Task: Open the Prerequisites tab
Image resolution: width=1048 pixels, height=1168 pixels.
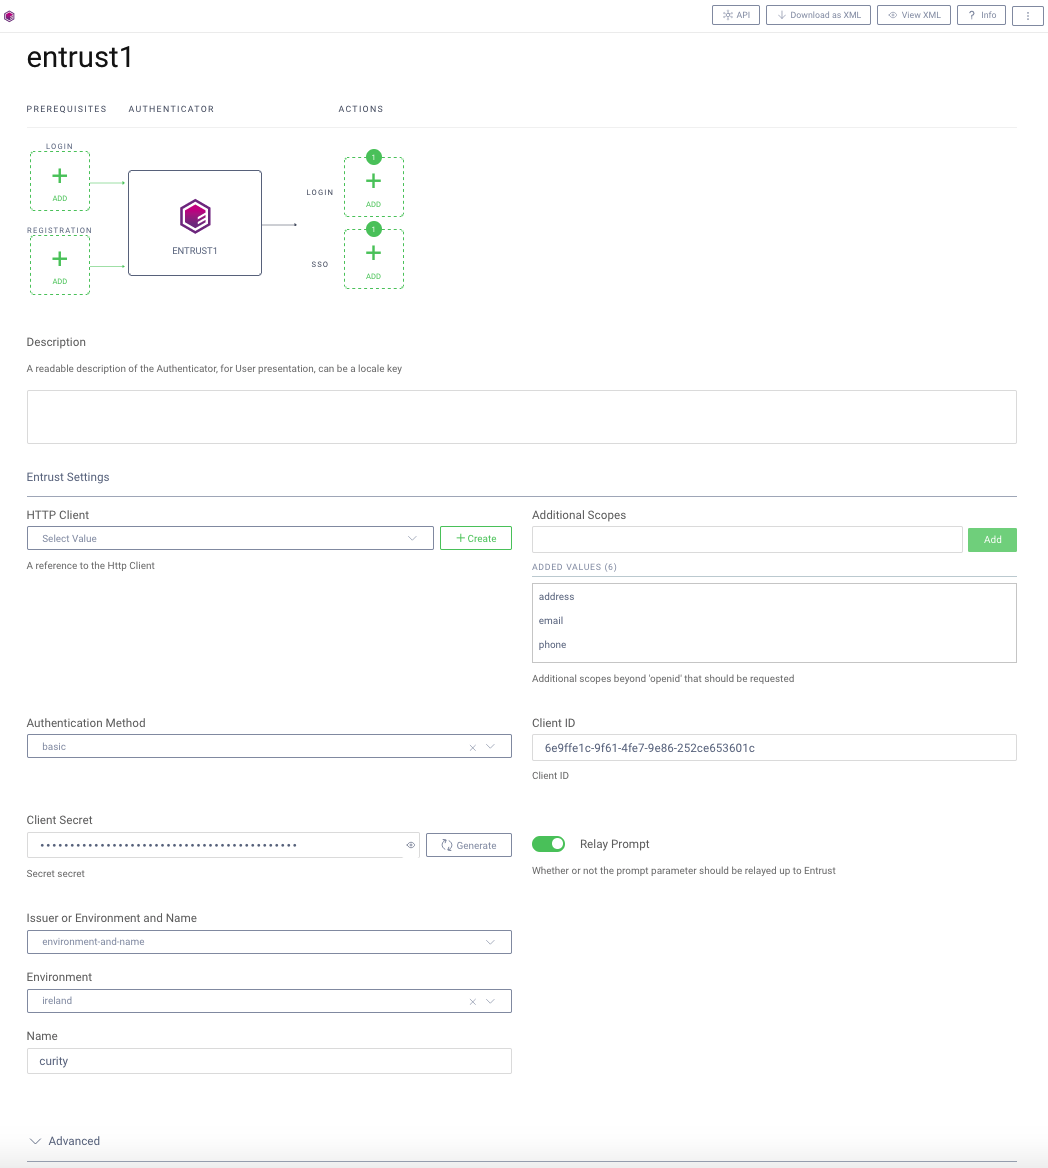Action: click(66, 109)
